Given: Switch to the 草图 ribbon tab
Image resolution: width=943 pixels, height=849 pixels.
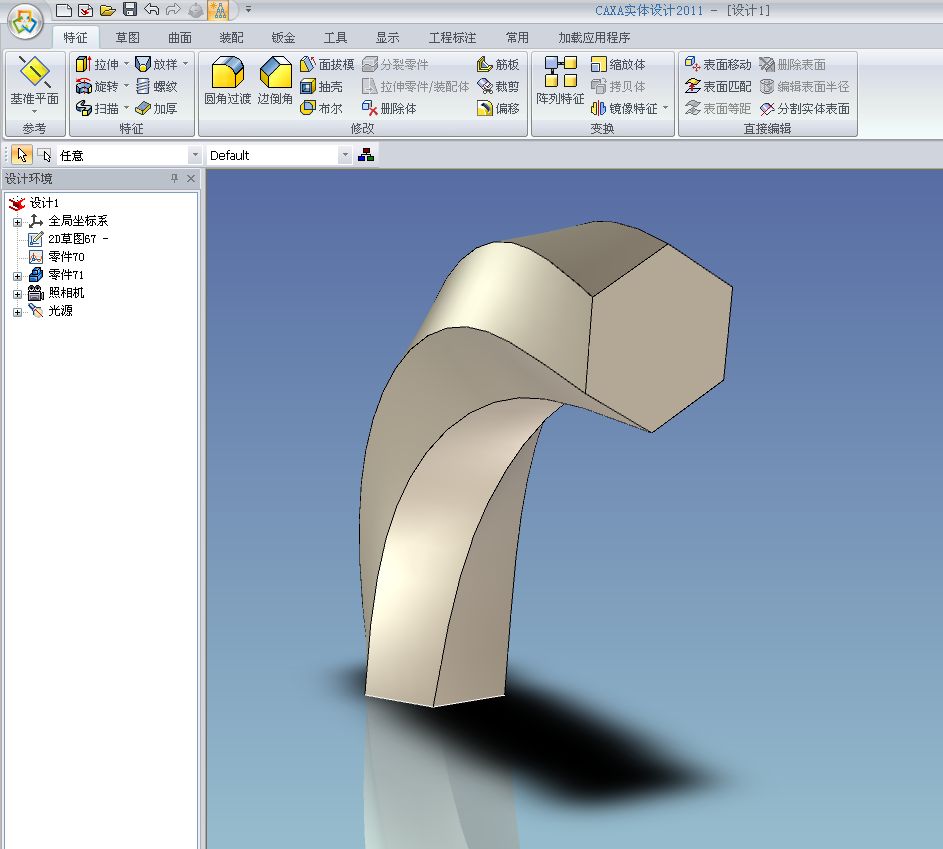Looking at the screenshot, I should (x=127, y=38).
